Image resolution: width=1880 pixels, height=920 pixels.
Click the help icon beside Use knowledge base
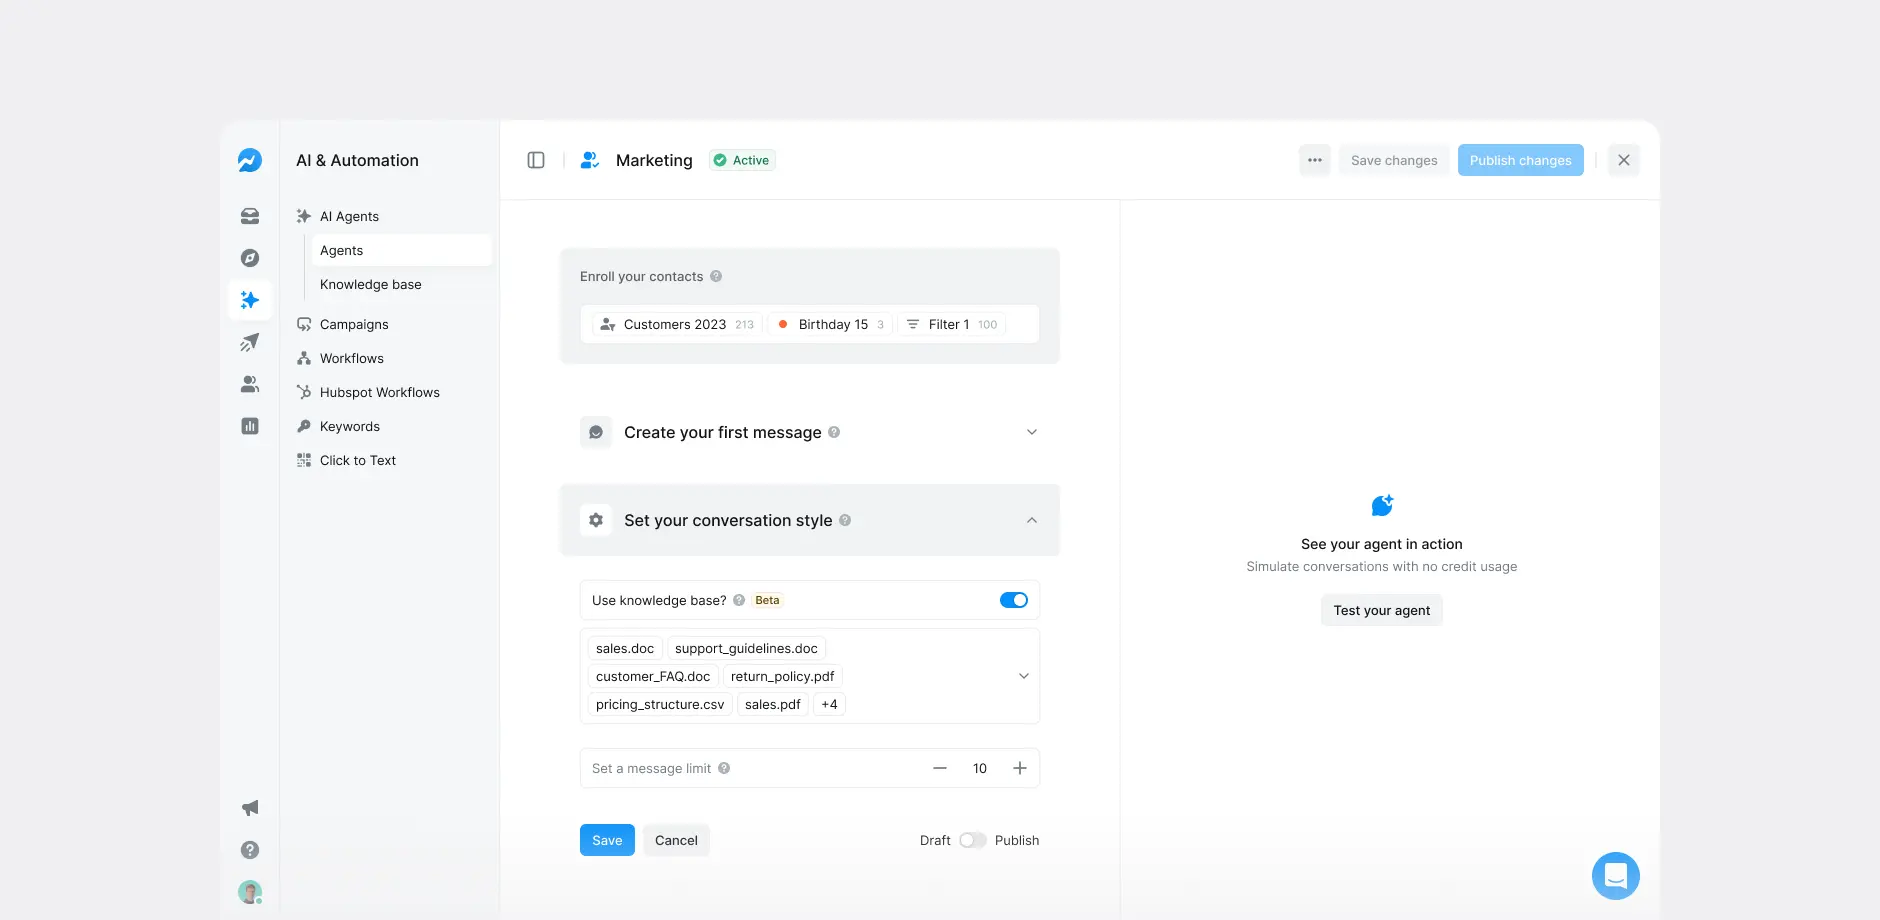[739, 600]
